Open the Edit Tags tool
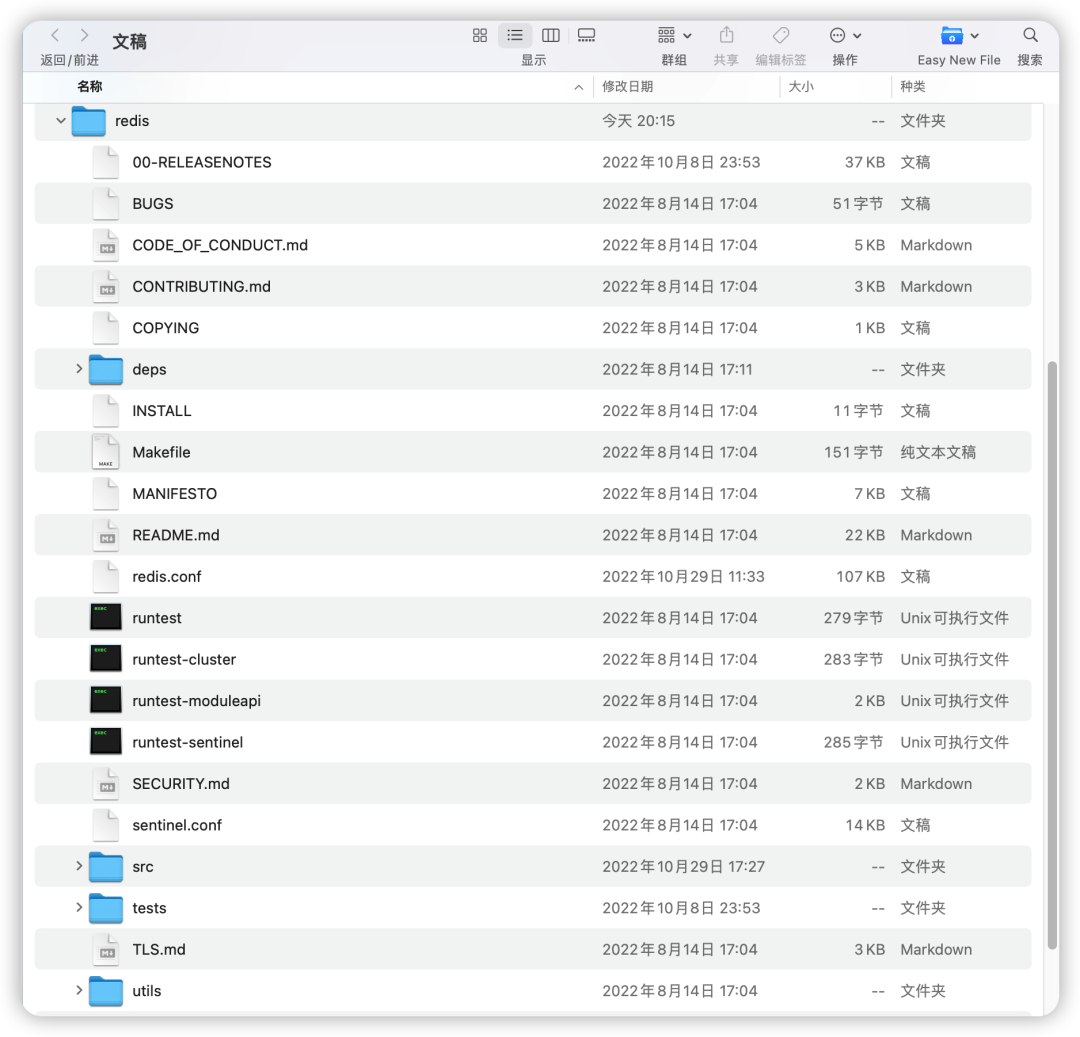Image resolution: width=1080 pixels, height=1037 pixels. pyautogui.click(x=781, y=35)
